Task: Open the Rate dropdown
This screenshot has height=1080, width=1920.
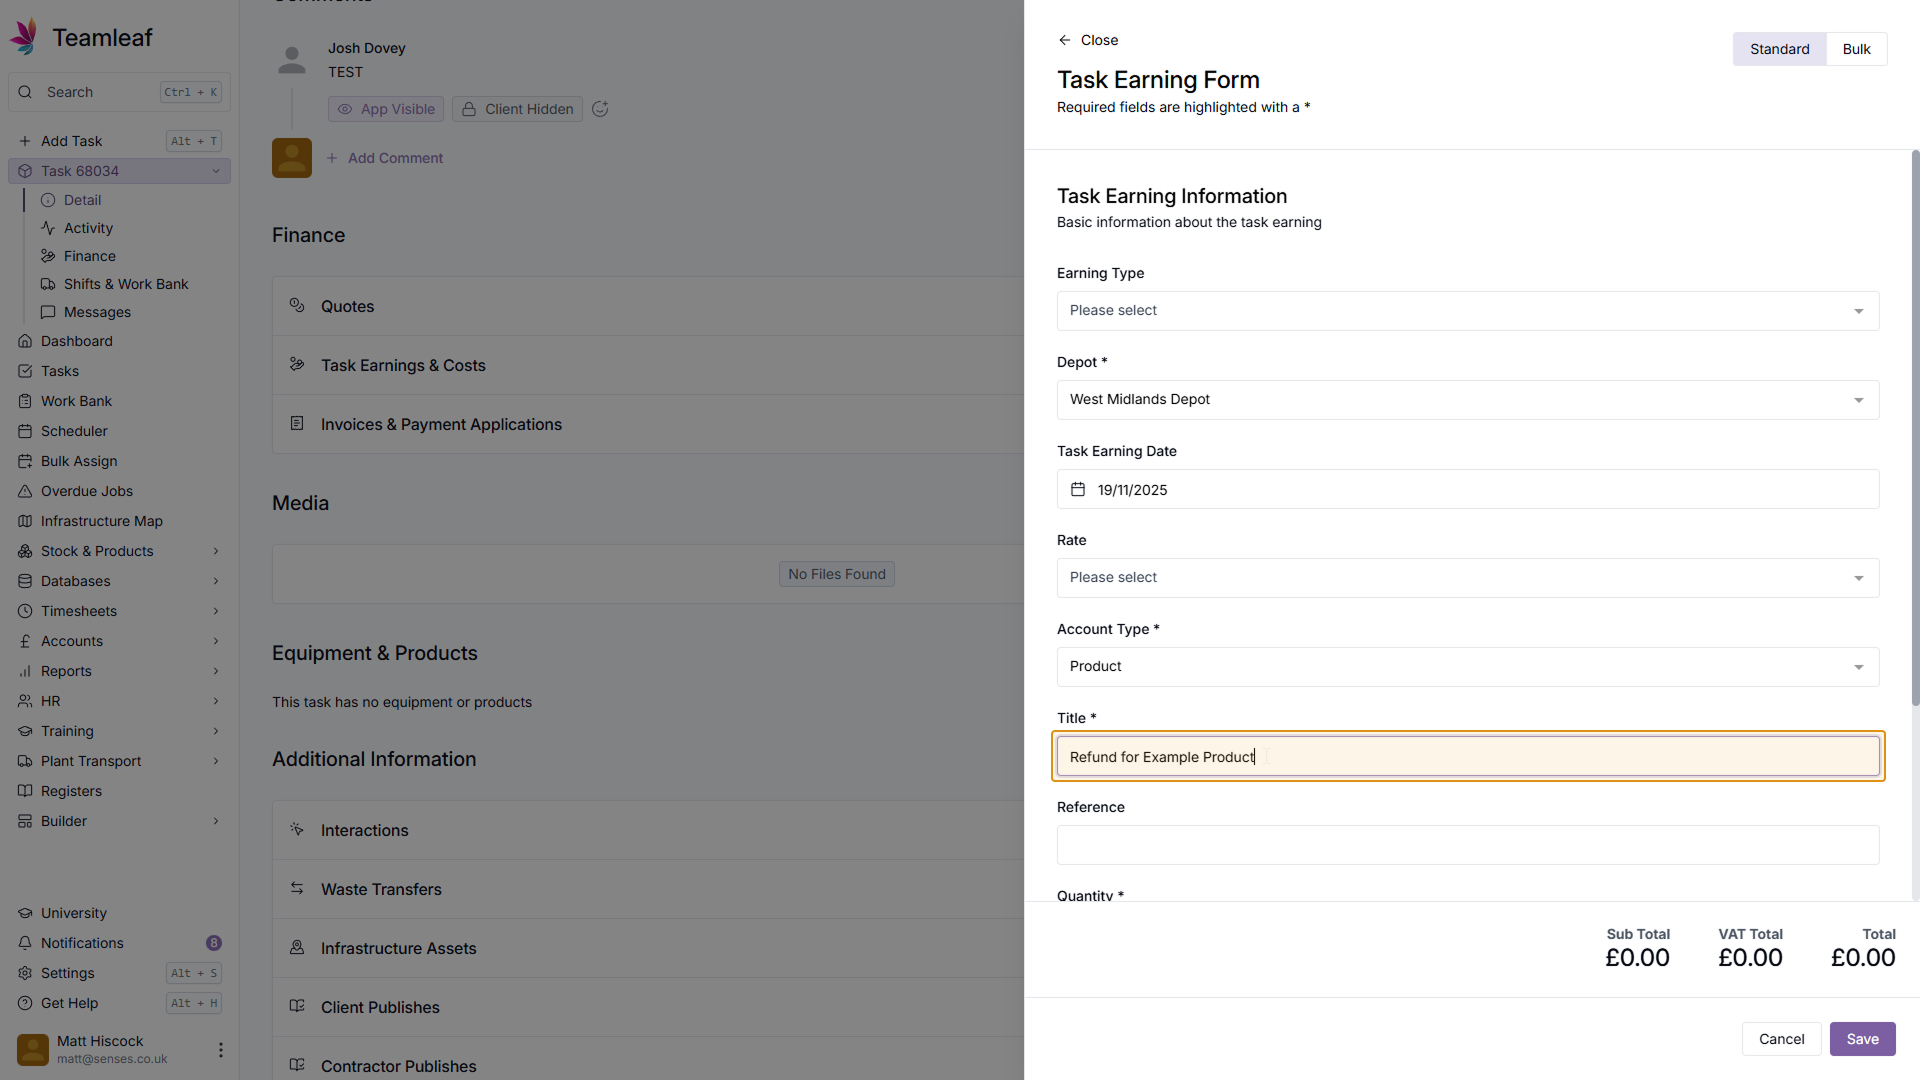Action: click(x=1467, y=578)
